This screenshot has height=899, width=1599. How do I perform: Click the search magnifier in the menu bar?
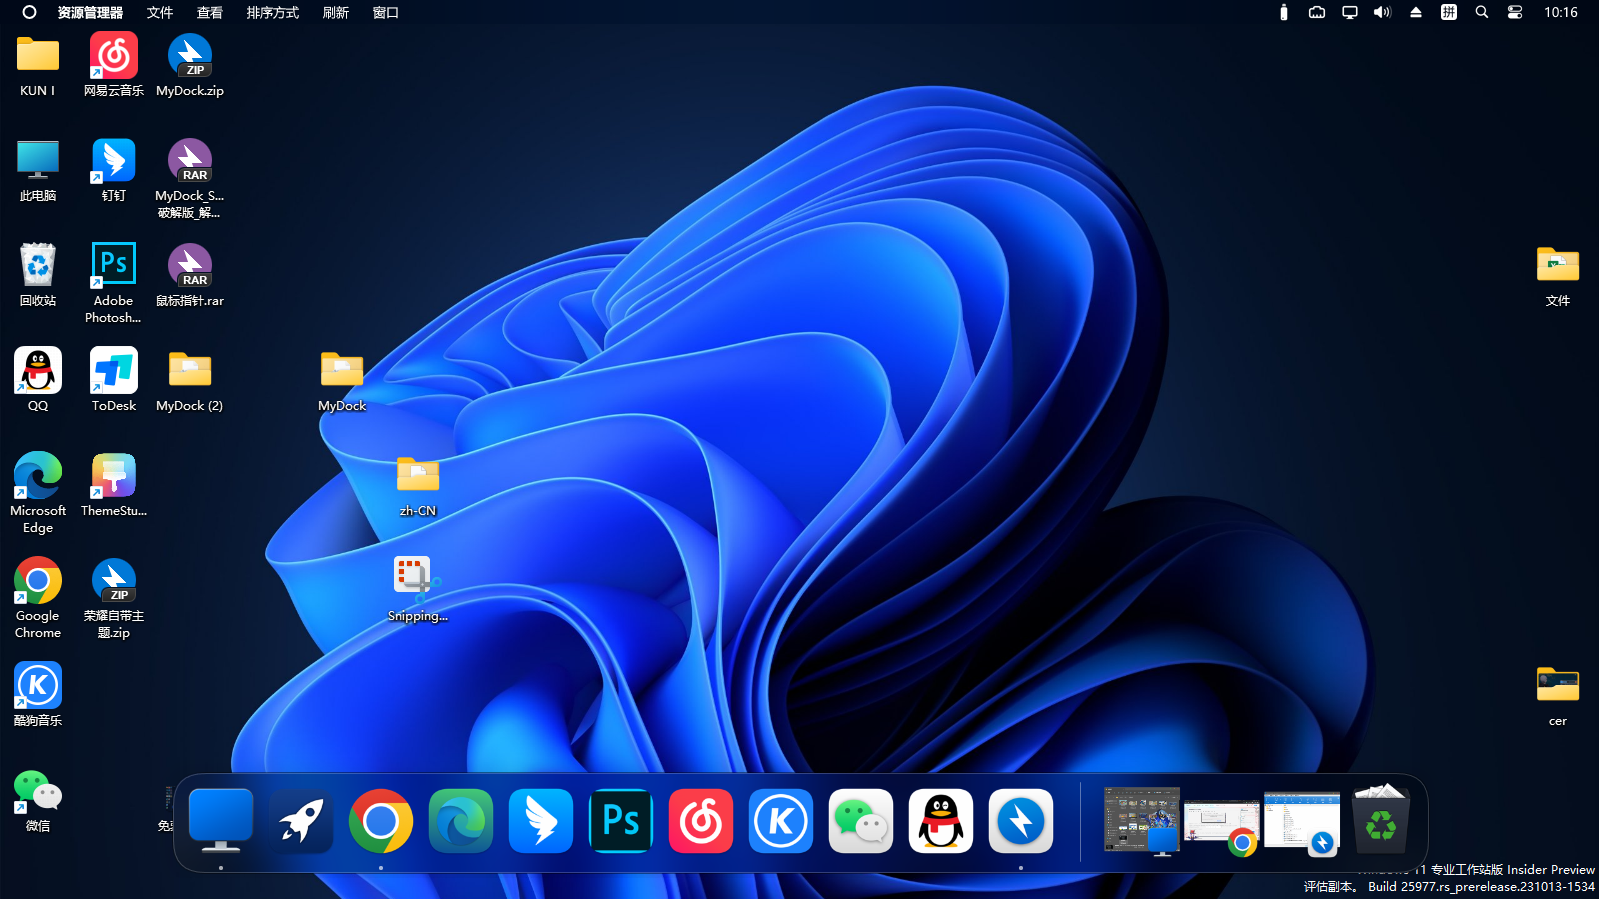pyautogui.click(x=1481, y=13)
